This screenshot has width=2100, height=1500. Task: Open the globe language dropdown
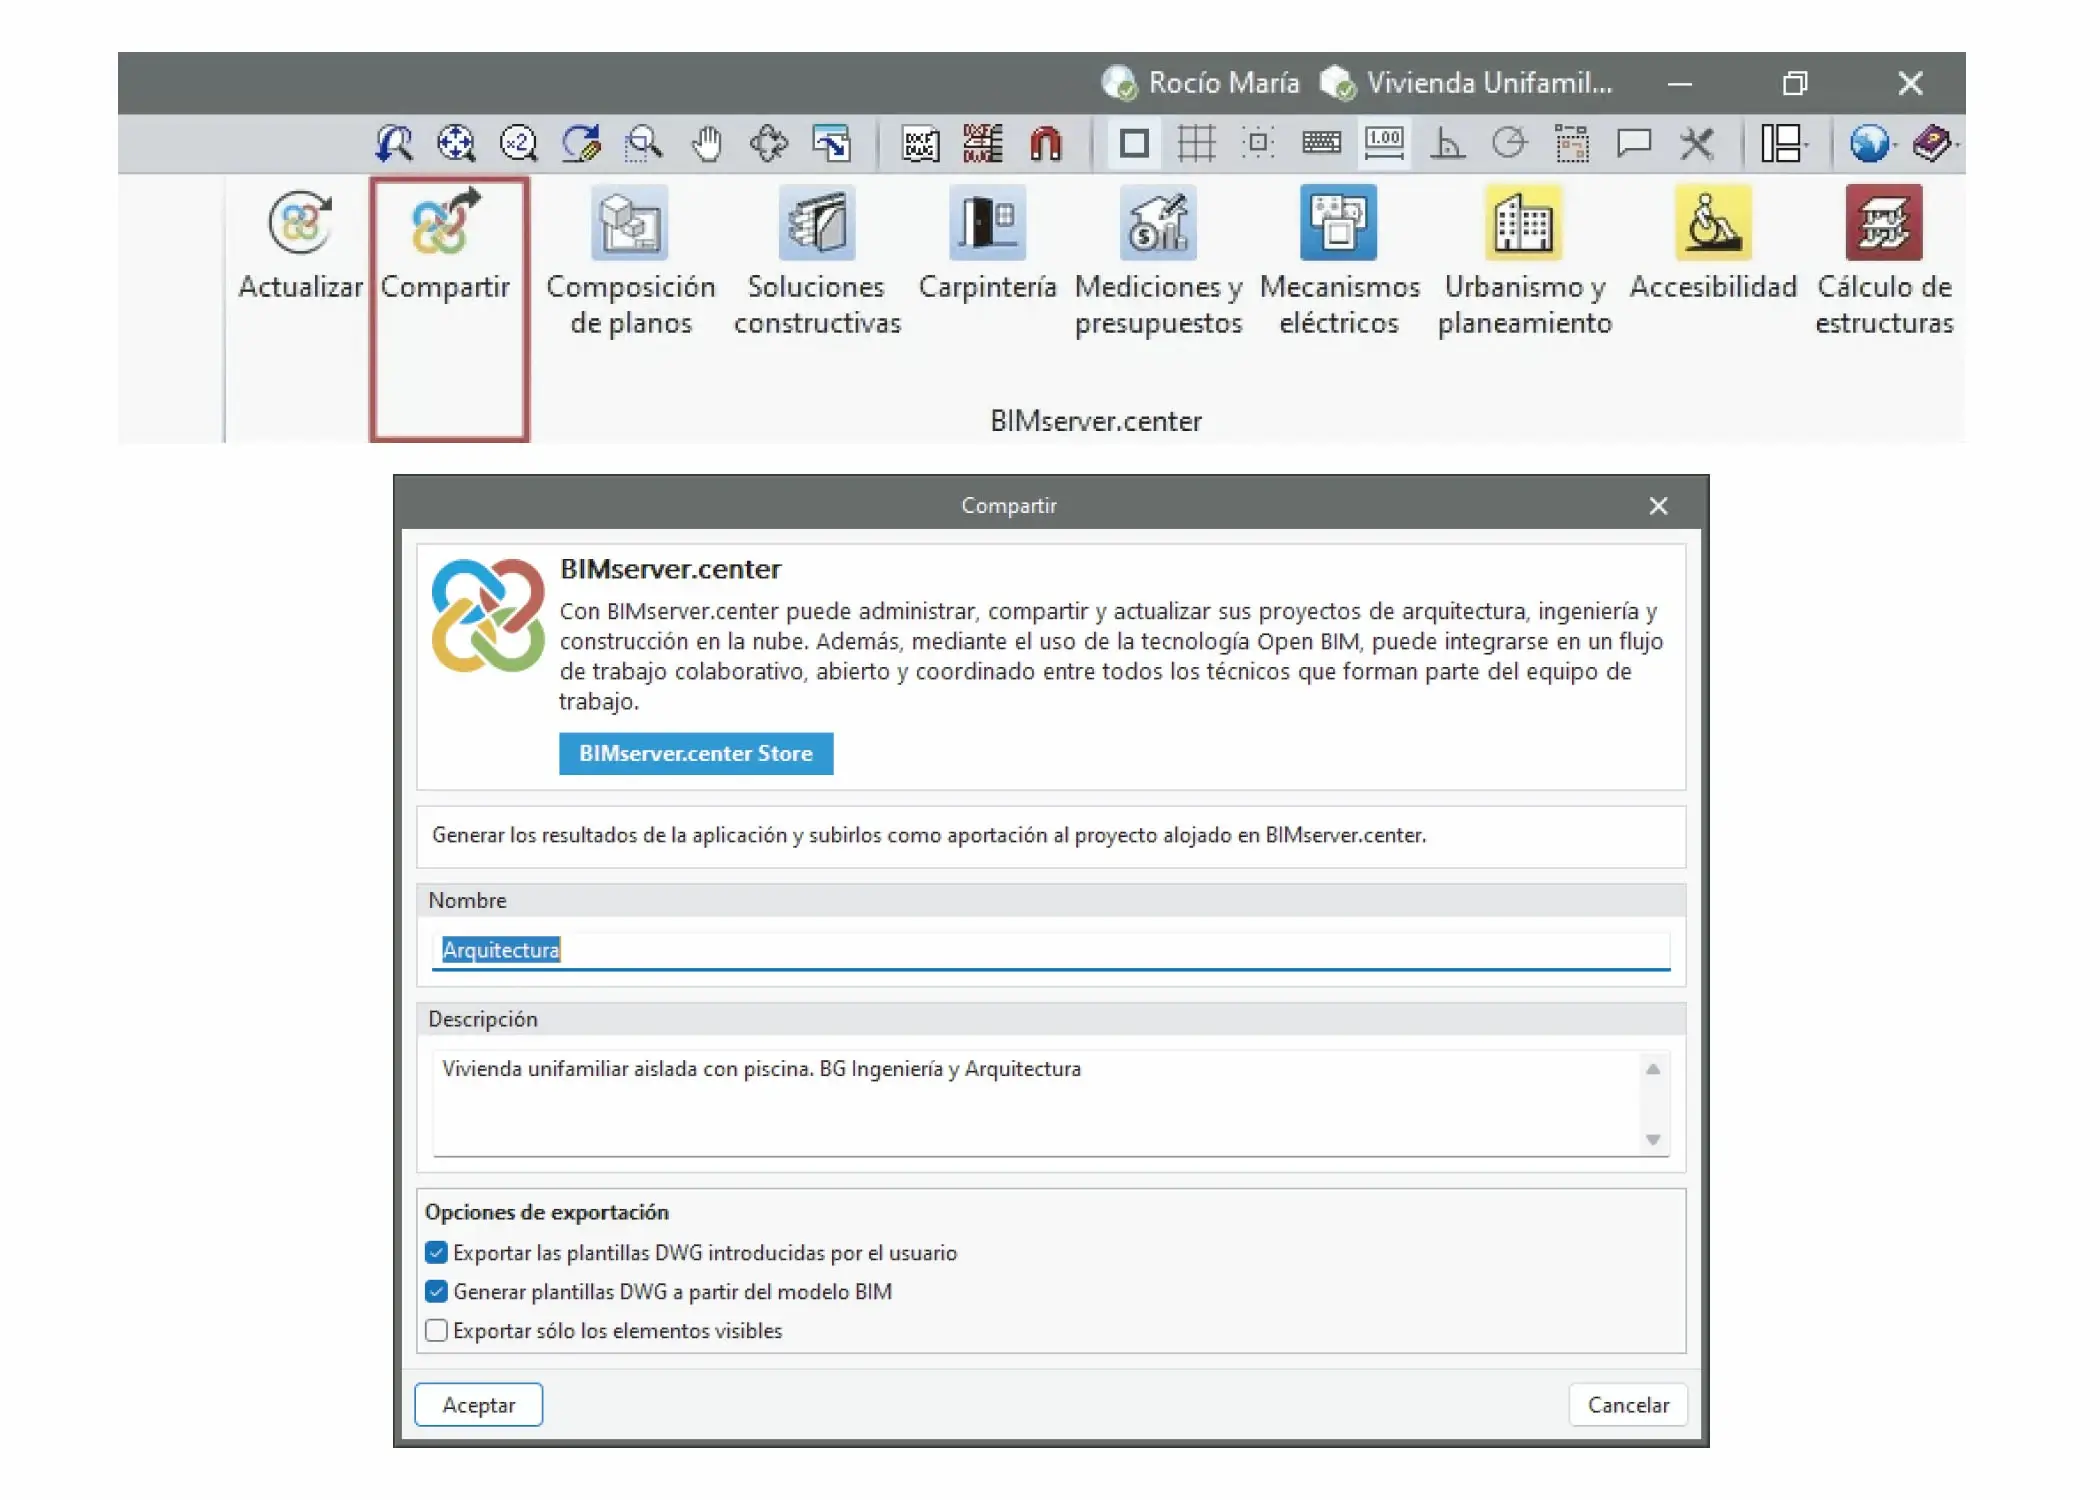click(1870, 144)
